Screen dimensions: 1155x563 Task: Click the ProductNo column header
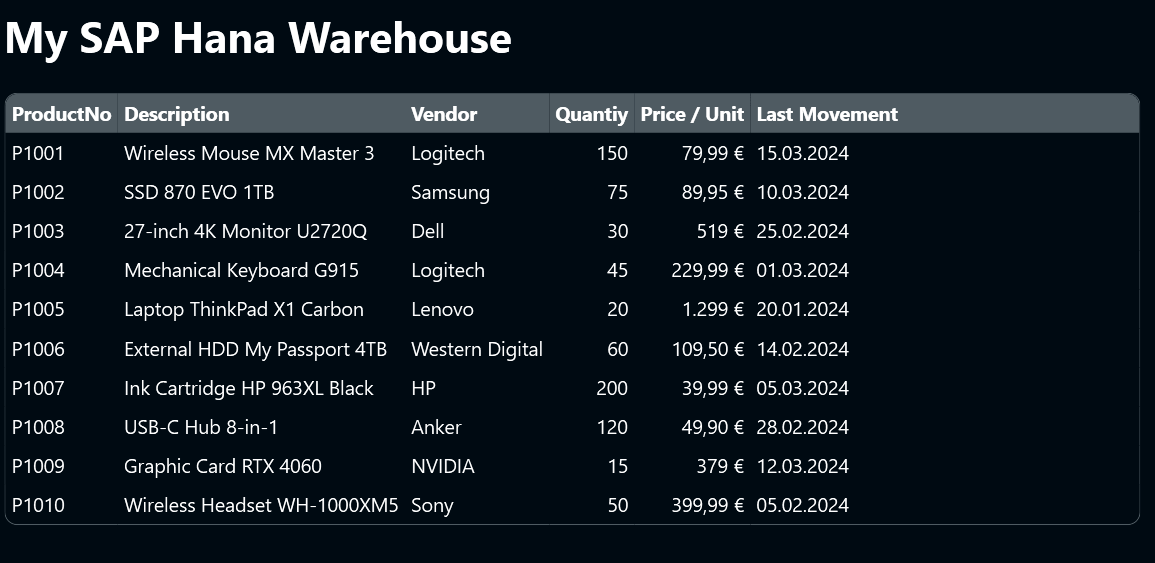[x=61, y=115]
